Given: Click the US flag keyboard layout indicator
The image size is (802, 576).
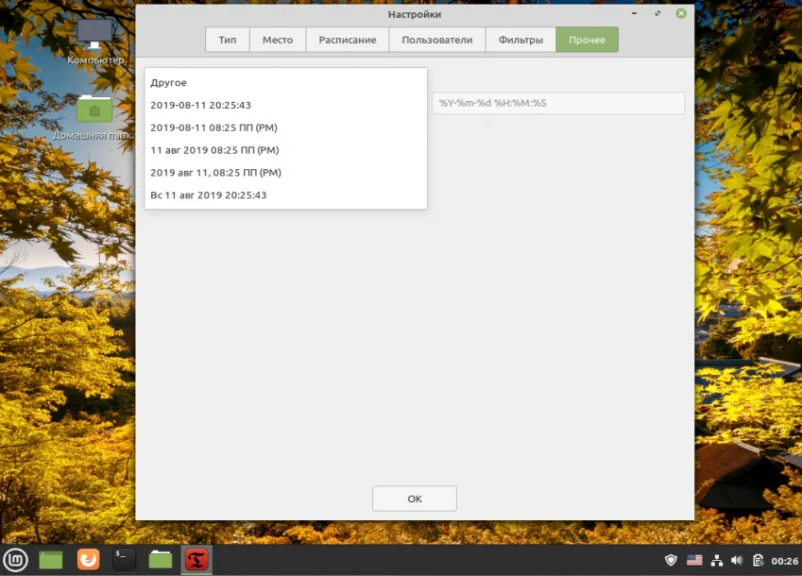Looking at the screenshot, I should (694, 561).
